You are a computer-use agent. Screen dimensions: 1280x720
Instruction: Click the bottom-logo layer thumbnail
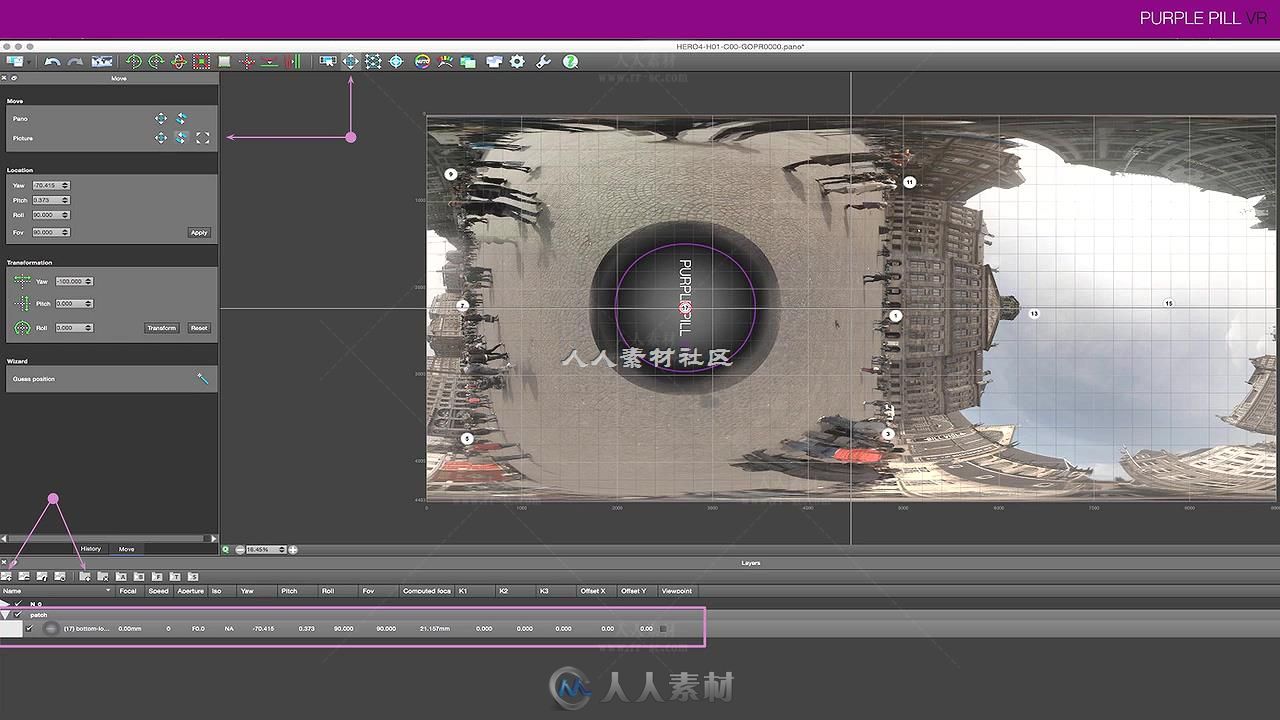tap(50, 629)
